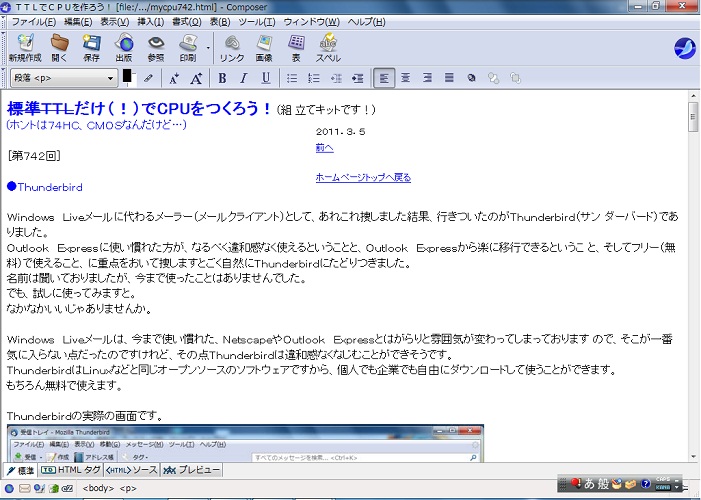Insert an image with 画像 icon

(264, 47)
